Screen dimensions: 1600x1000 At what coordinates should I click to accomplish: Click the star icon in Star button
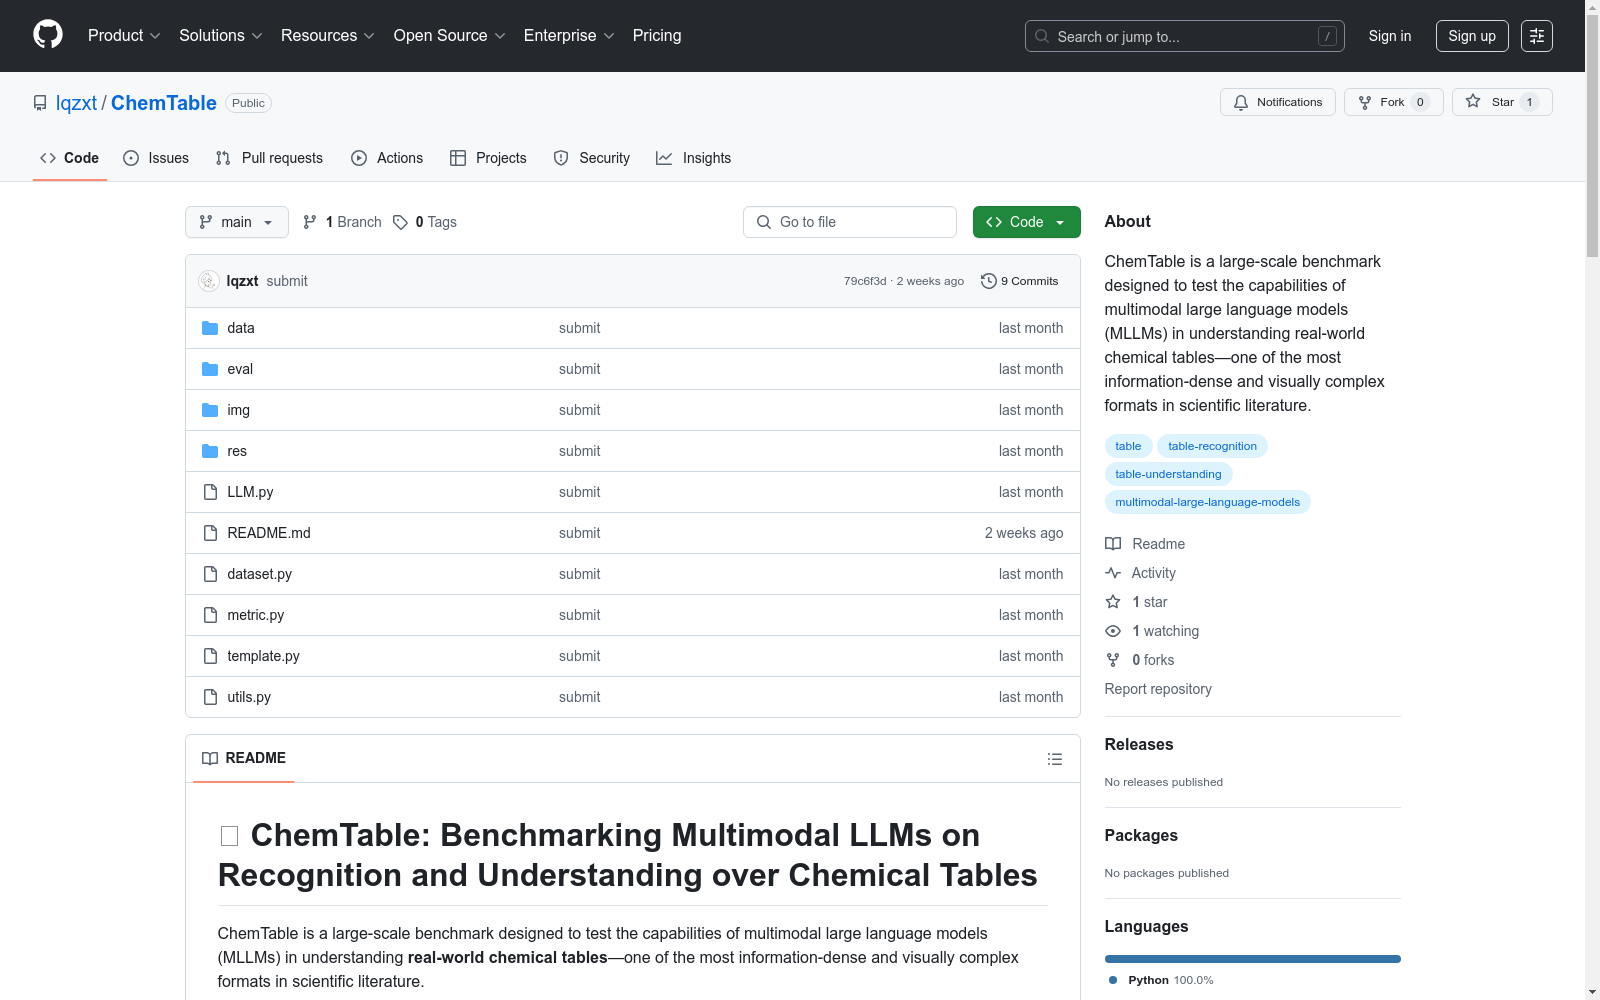click(x=1473, y=101)
